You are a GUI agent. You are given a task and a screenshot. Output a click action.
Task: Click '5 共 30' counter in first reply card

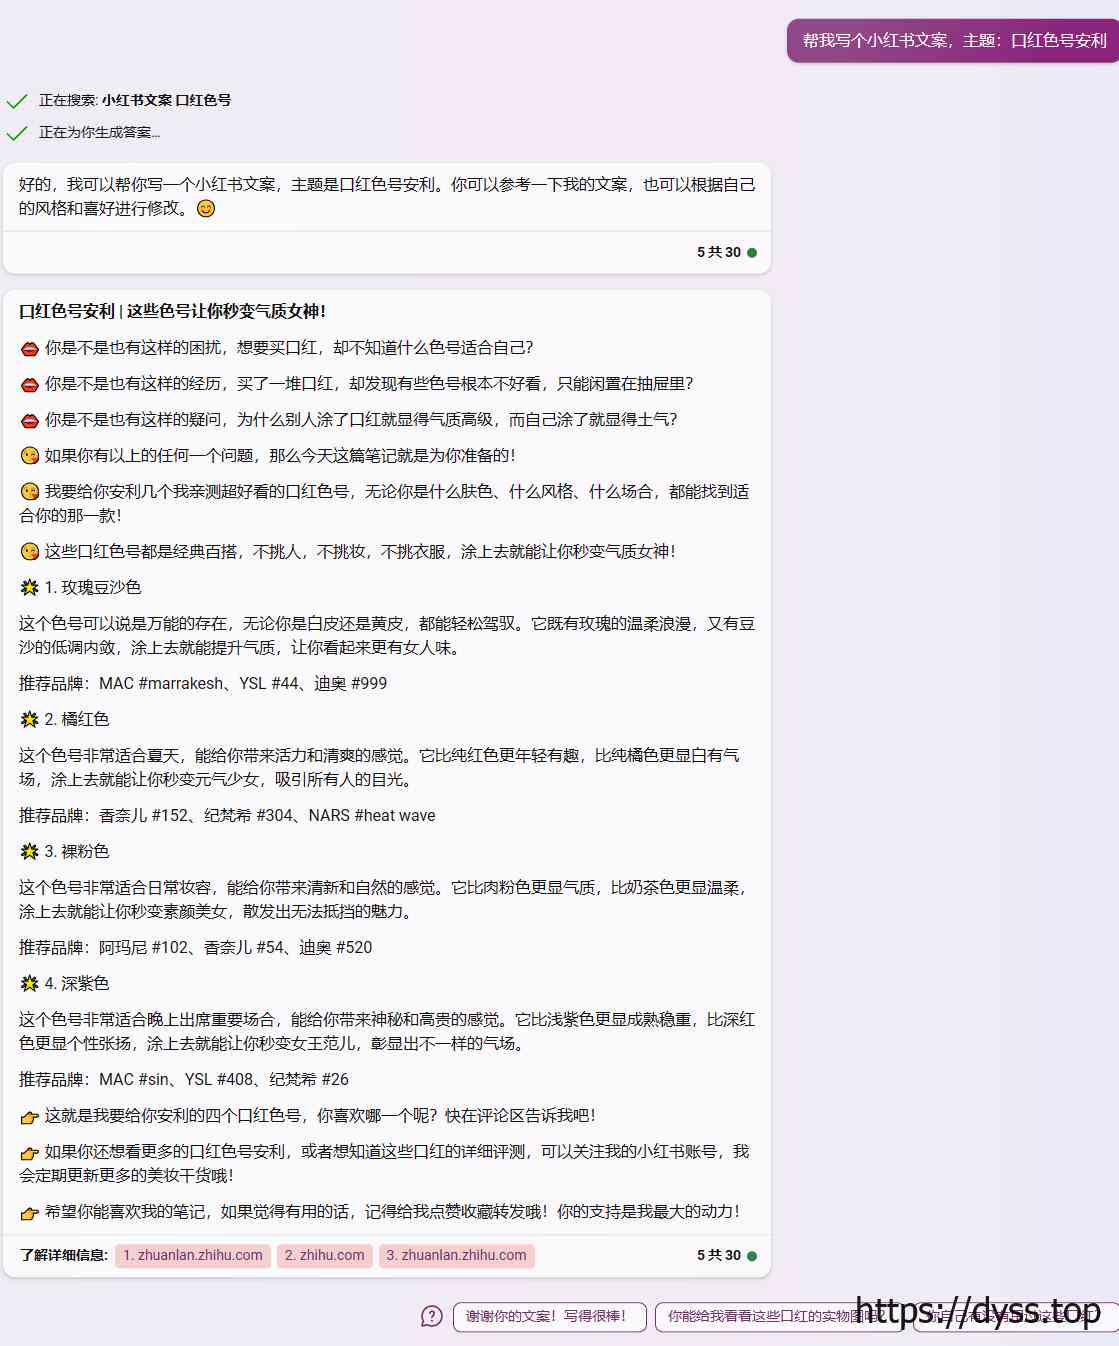719,252
